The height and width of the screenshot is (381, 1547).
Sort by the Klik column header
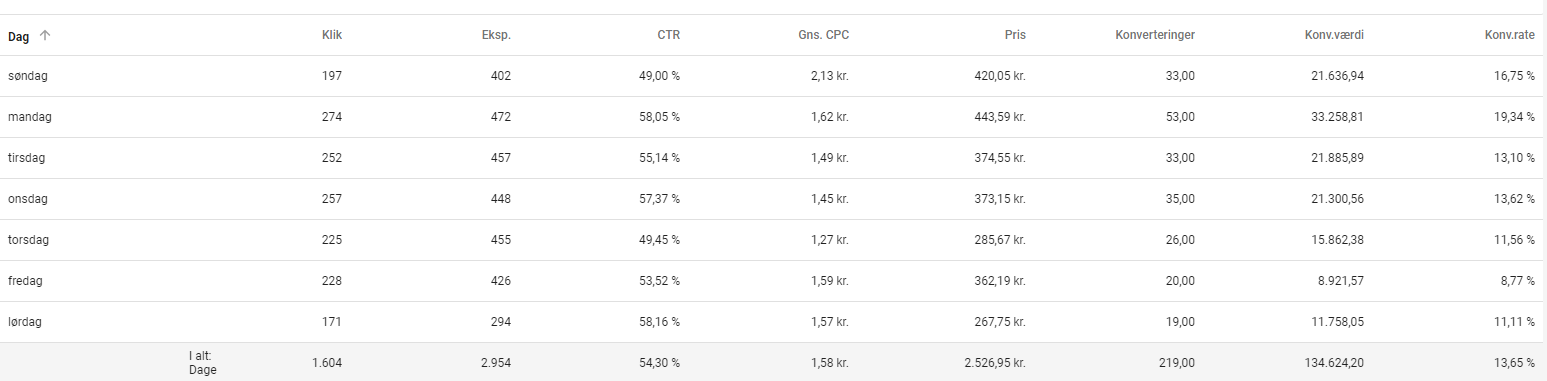[x=332, y=35]
